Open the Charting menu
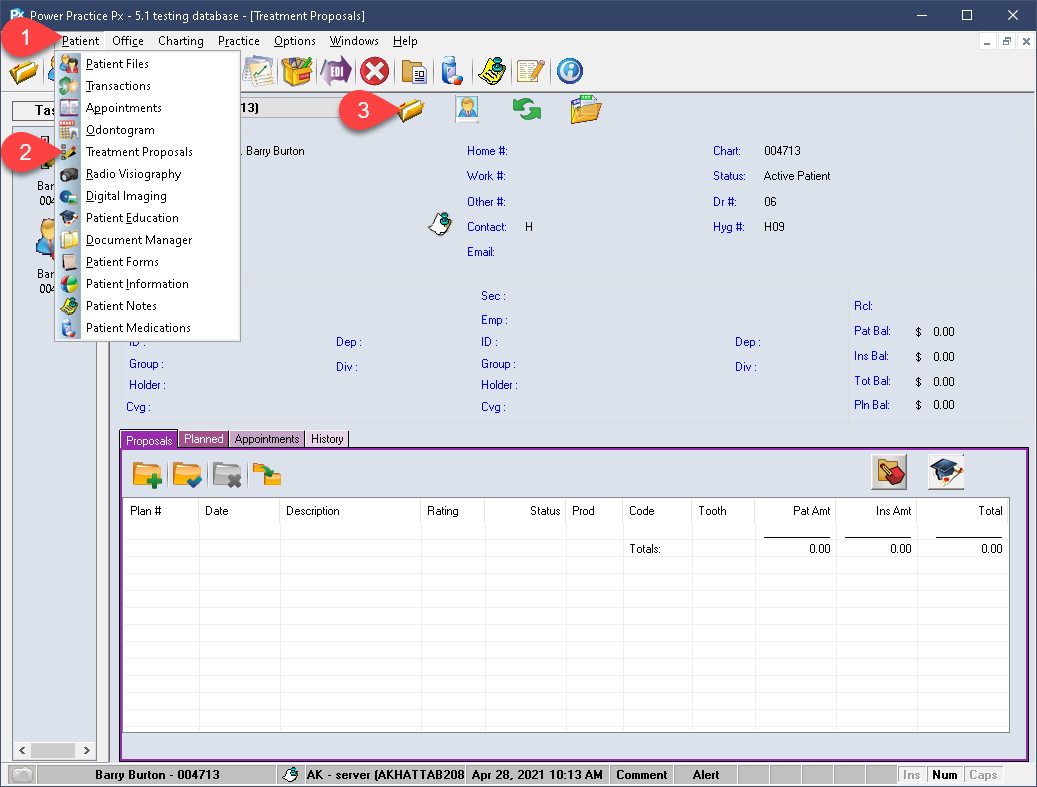Image resolution: width=1037 pixels, height=787 pixels. click(x=181, y=41)
